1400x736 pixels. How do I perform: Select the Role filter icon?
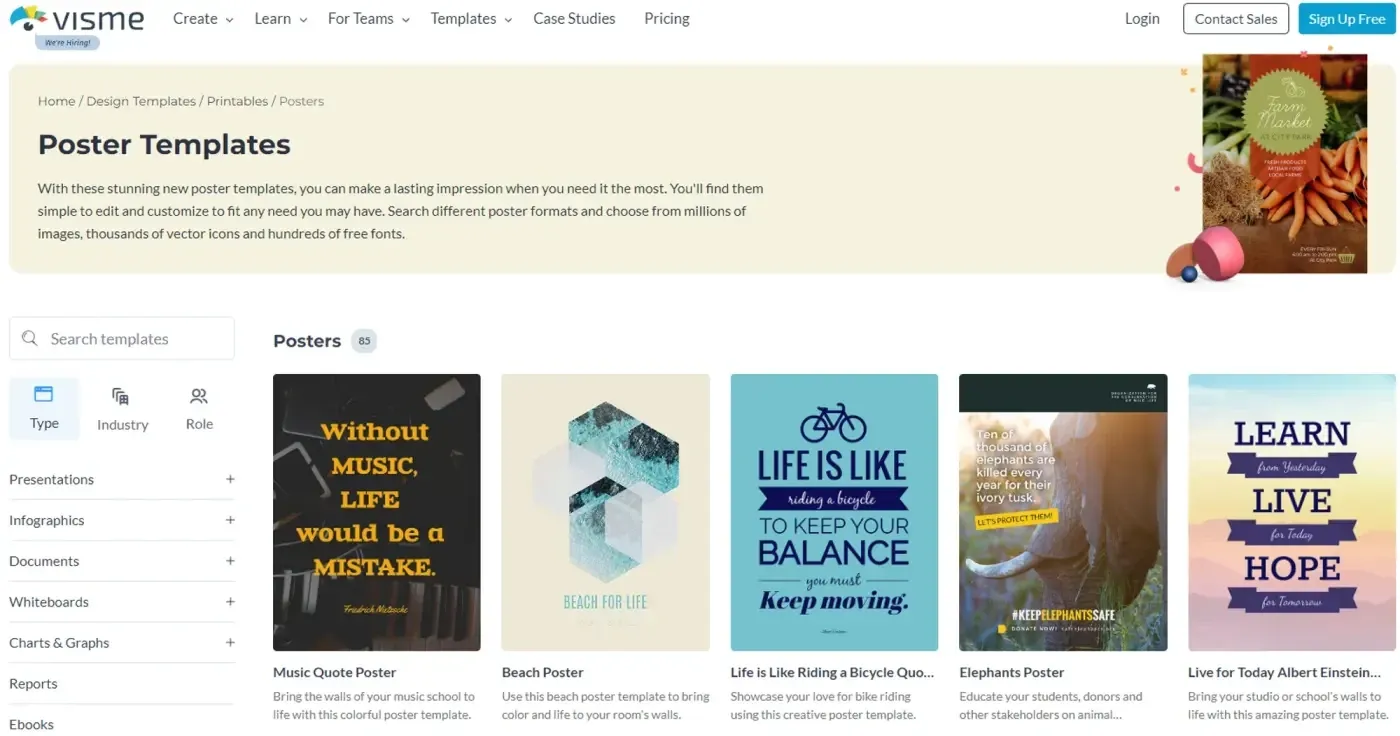pyautogui.click(x=199, y=396)
